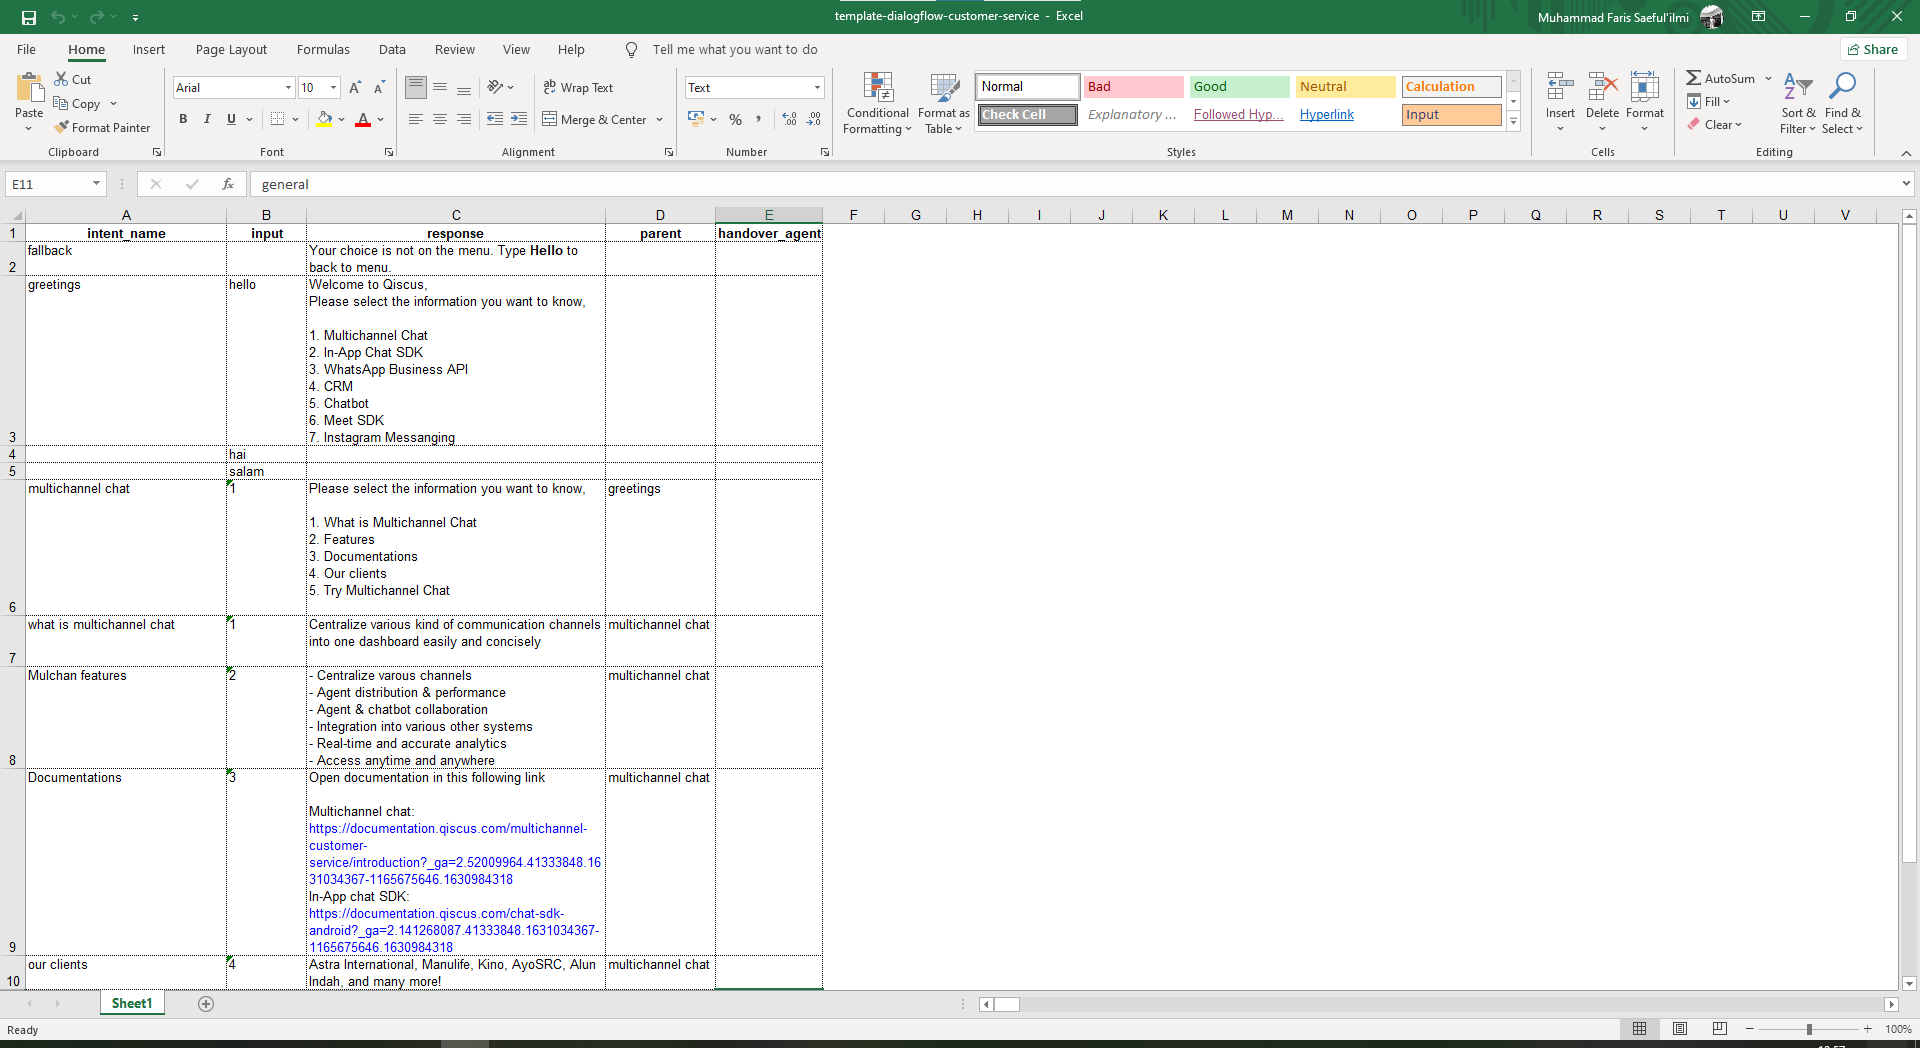1920x1048 pixels.
Task: Select the Align Left icon
Action: [416, 119]
